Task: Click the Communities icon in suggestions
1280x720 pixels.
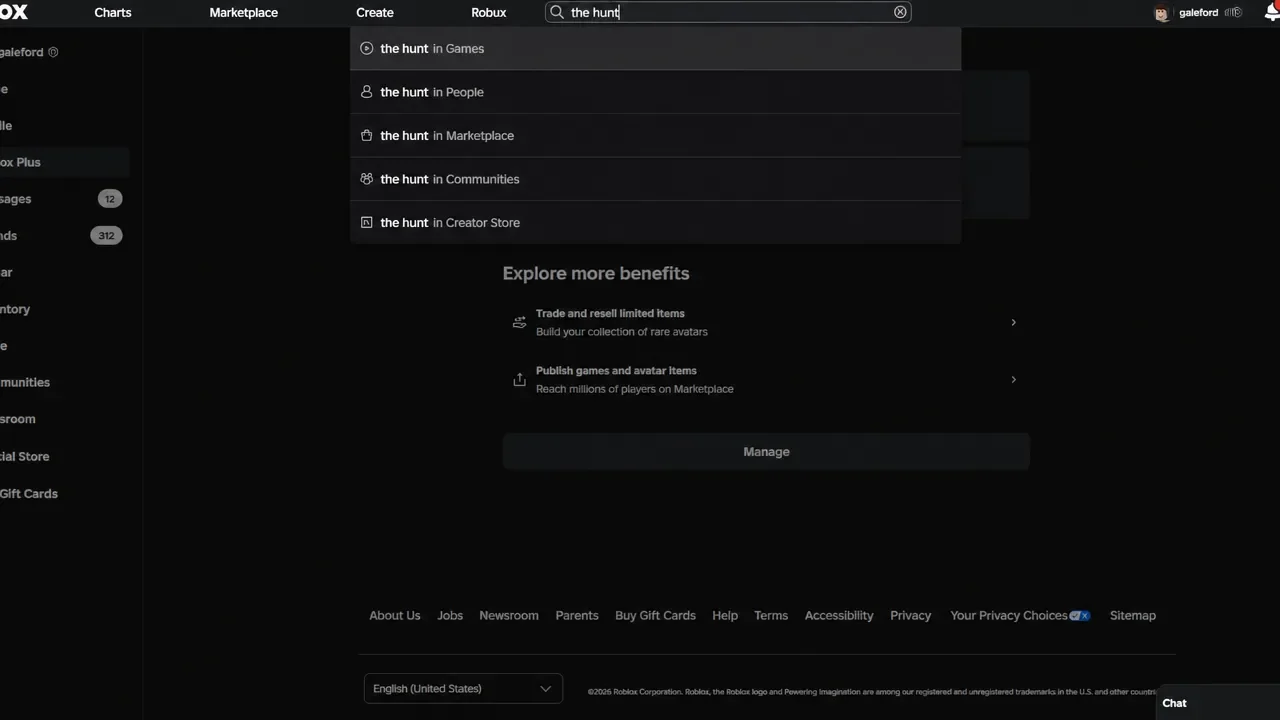Action: 366,179
